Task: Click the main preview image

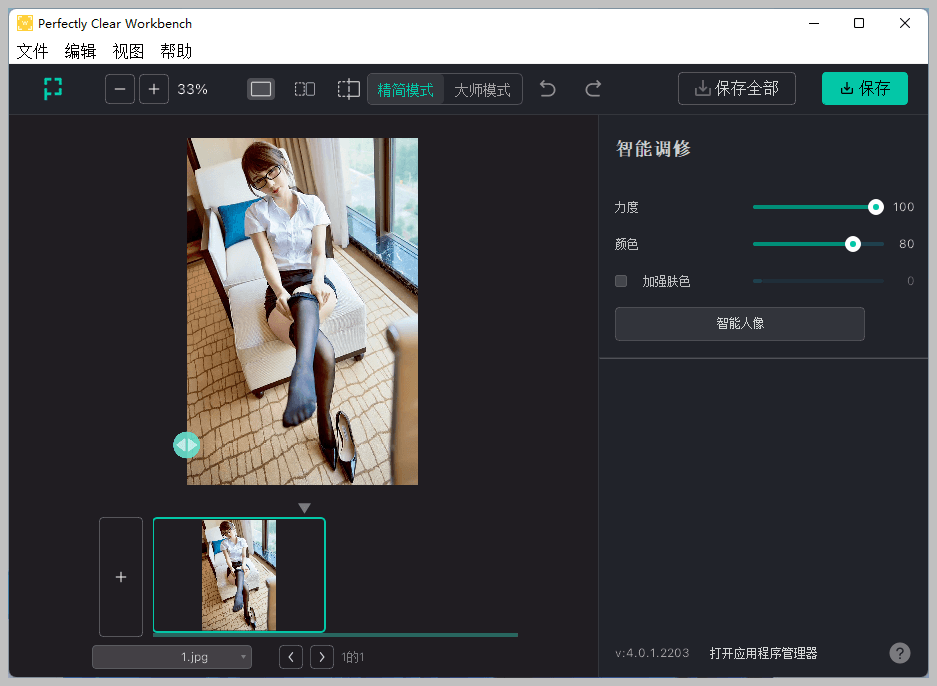Action: [x=302, y=311]
